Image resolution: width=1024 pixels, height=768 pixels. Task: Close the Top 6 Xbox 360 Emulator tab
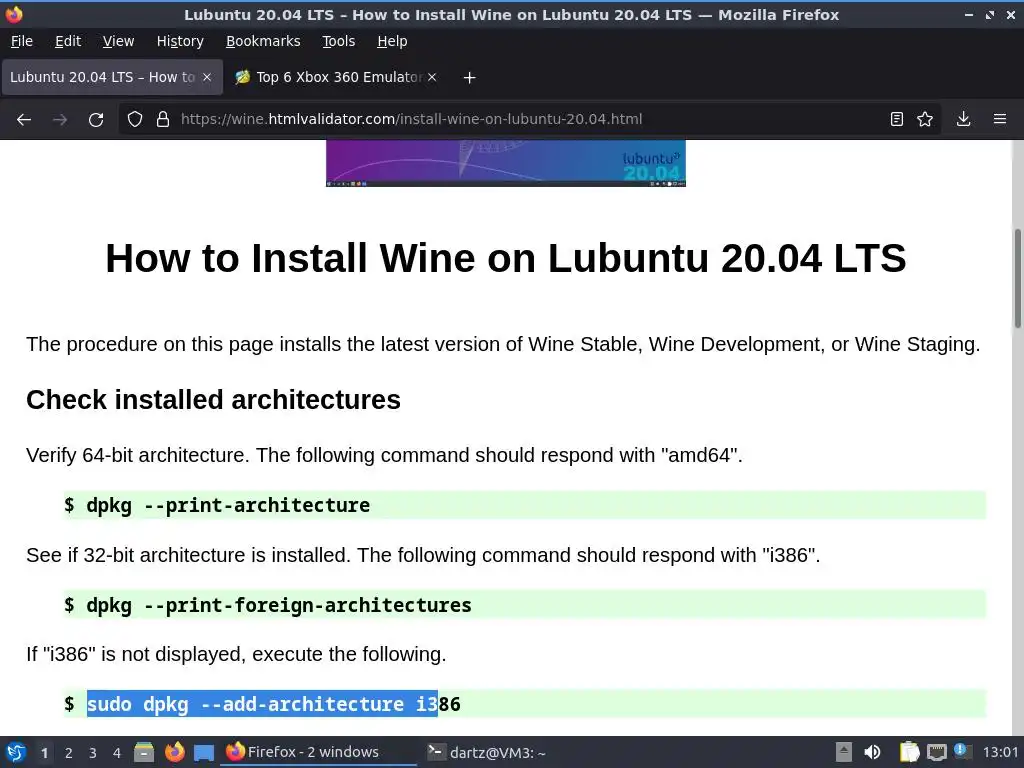click(x=432, y=77)
